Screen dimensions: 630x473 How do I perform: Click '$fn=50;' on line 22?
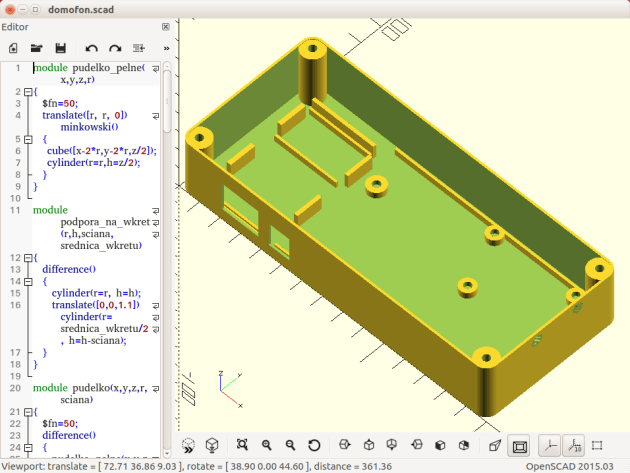pyautogui.click(x=60, y=424)
